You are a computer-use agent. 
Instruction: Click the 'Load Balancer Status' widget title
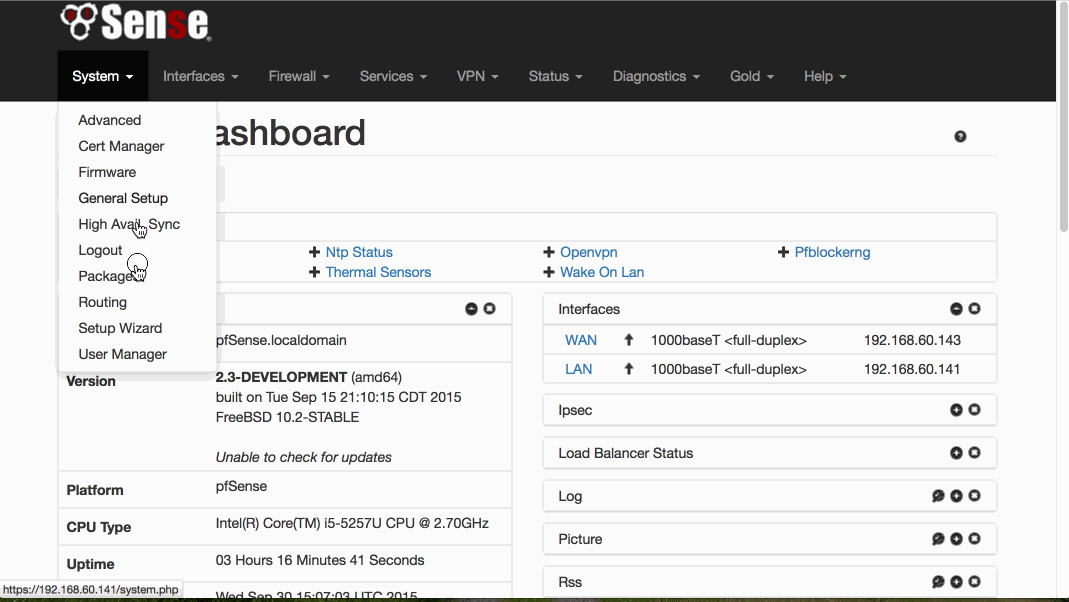pos(626,453)
